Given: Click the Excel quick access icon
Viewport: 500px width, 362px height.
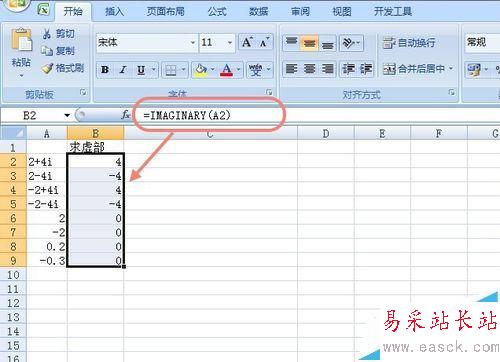Looking at the screenshot, I should click(43, 9).
